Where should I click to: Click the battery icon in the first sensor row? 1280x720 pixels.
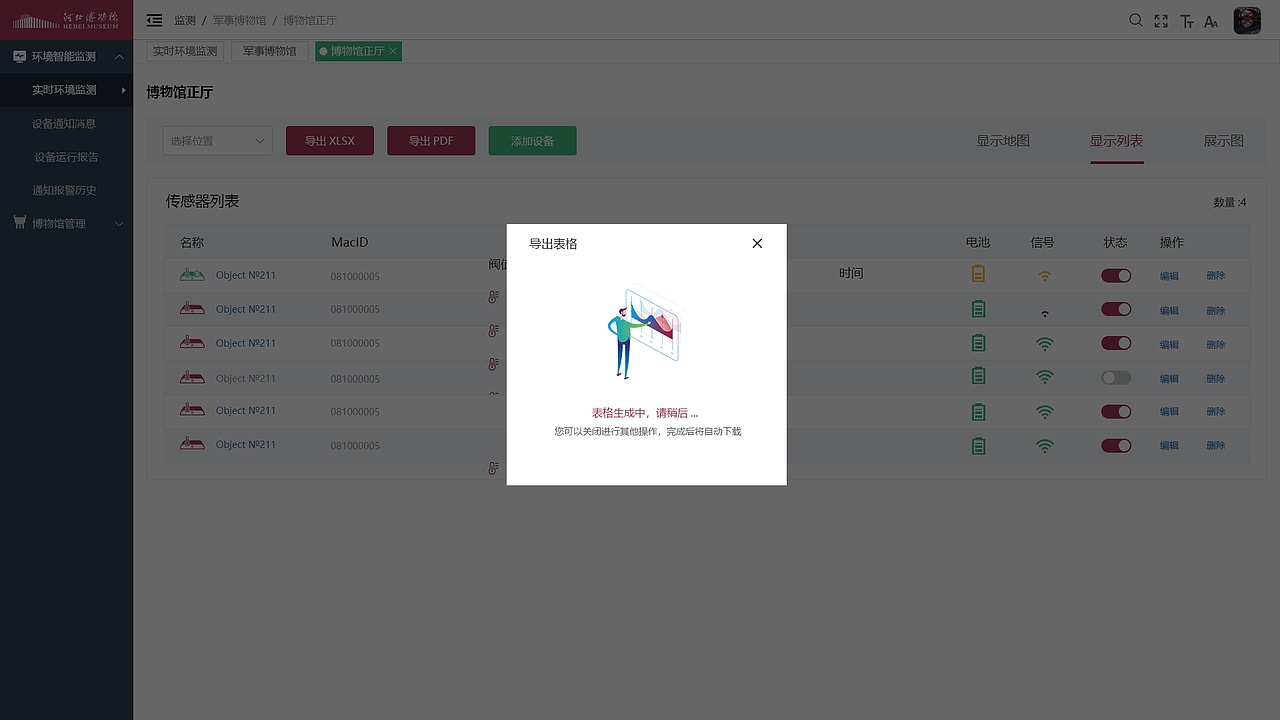[977, 274]
